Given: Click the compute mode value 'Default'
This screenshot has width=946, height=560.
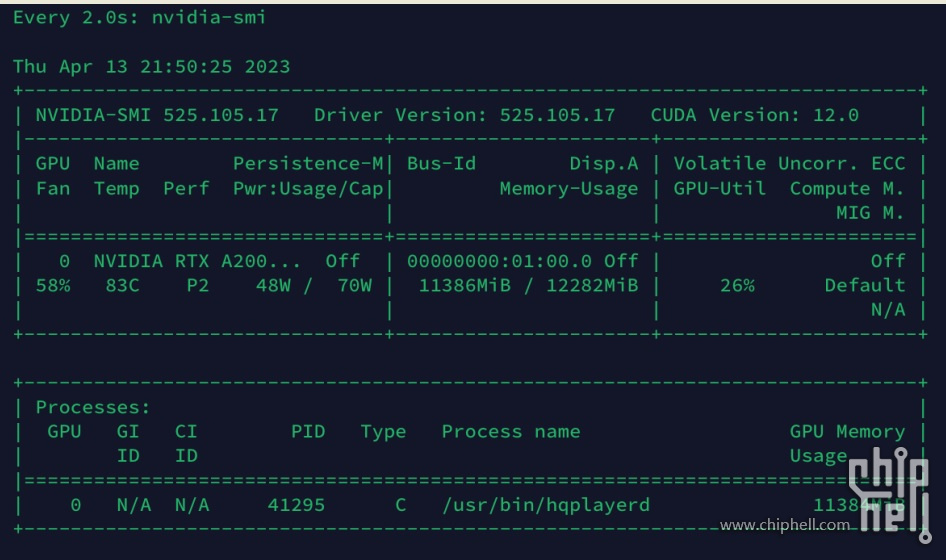Looking at the screenshot, I should click(x=865, y=285).
